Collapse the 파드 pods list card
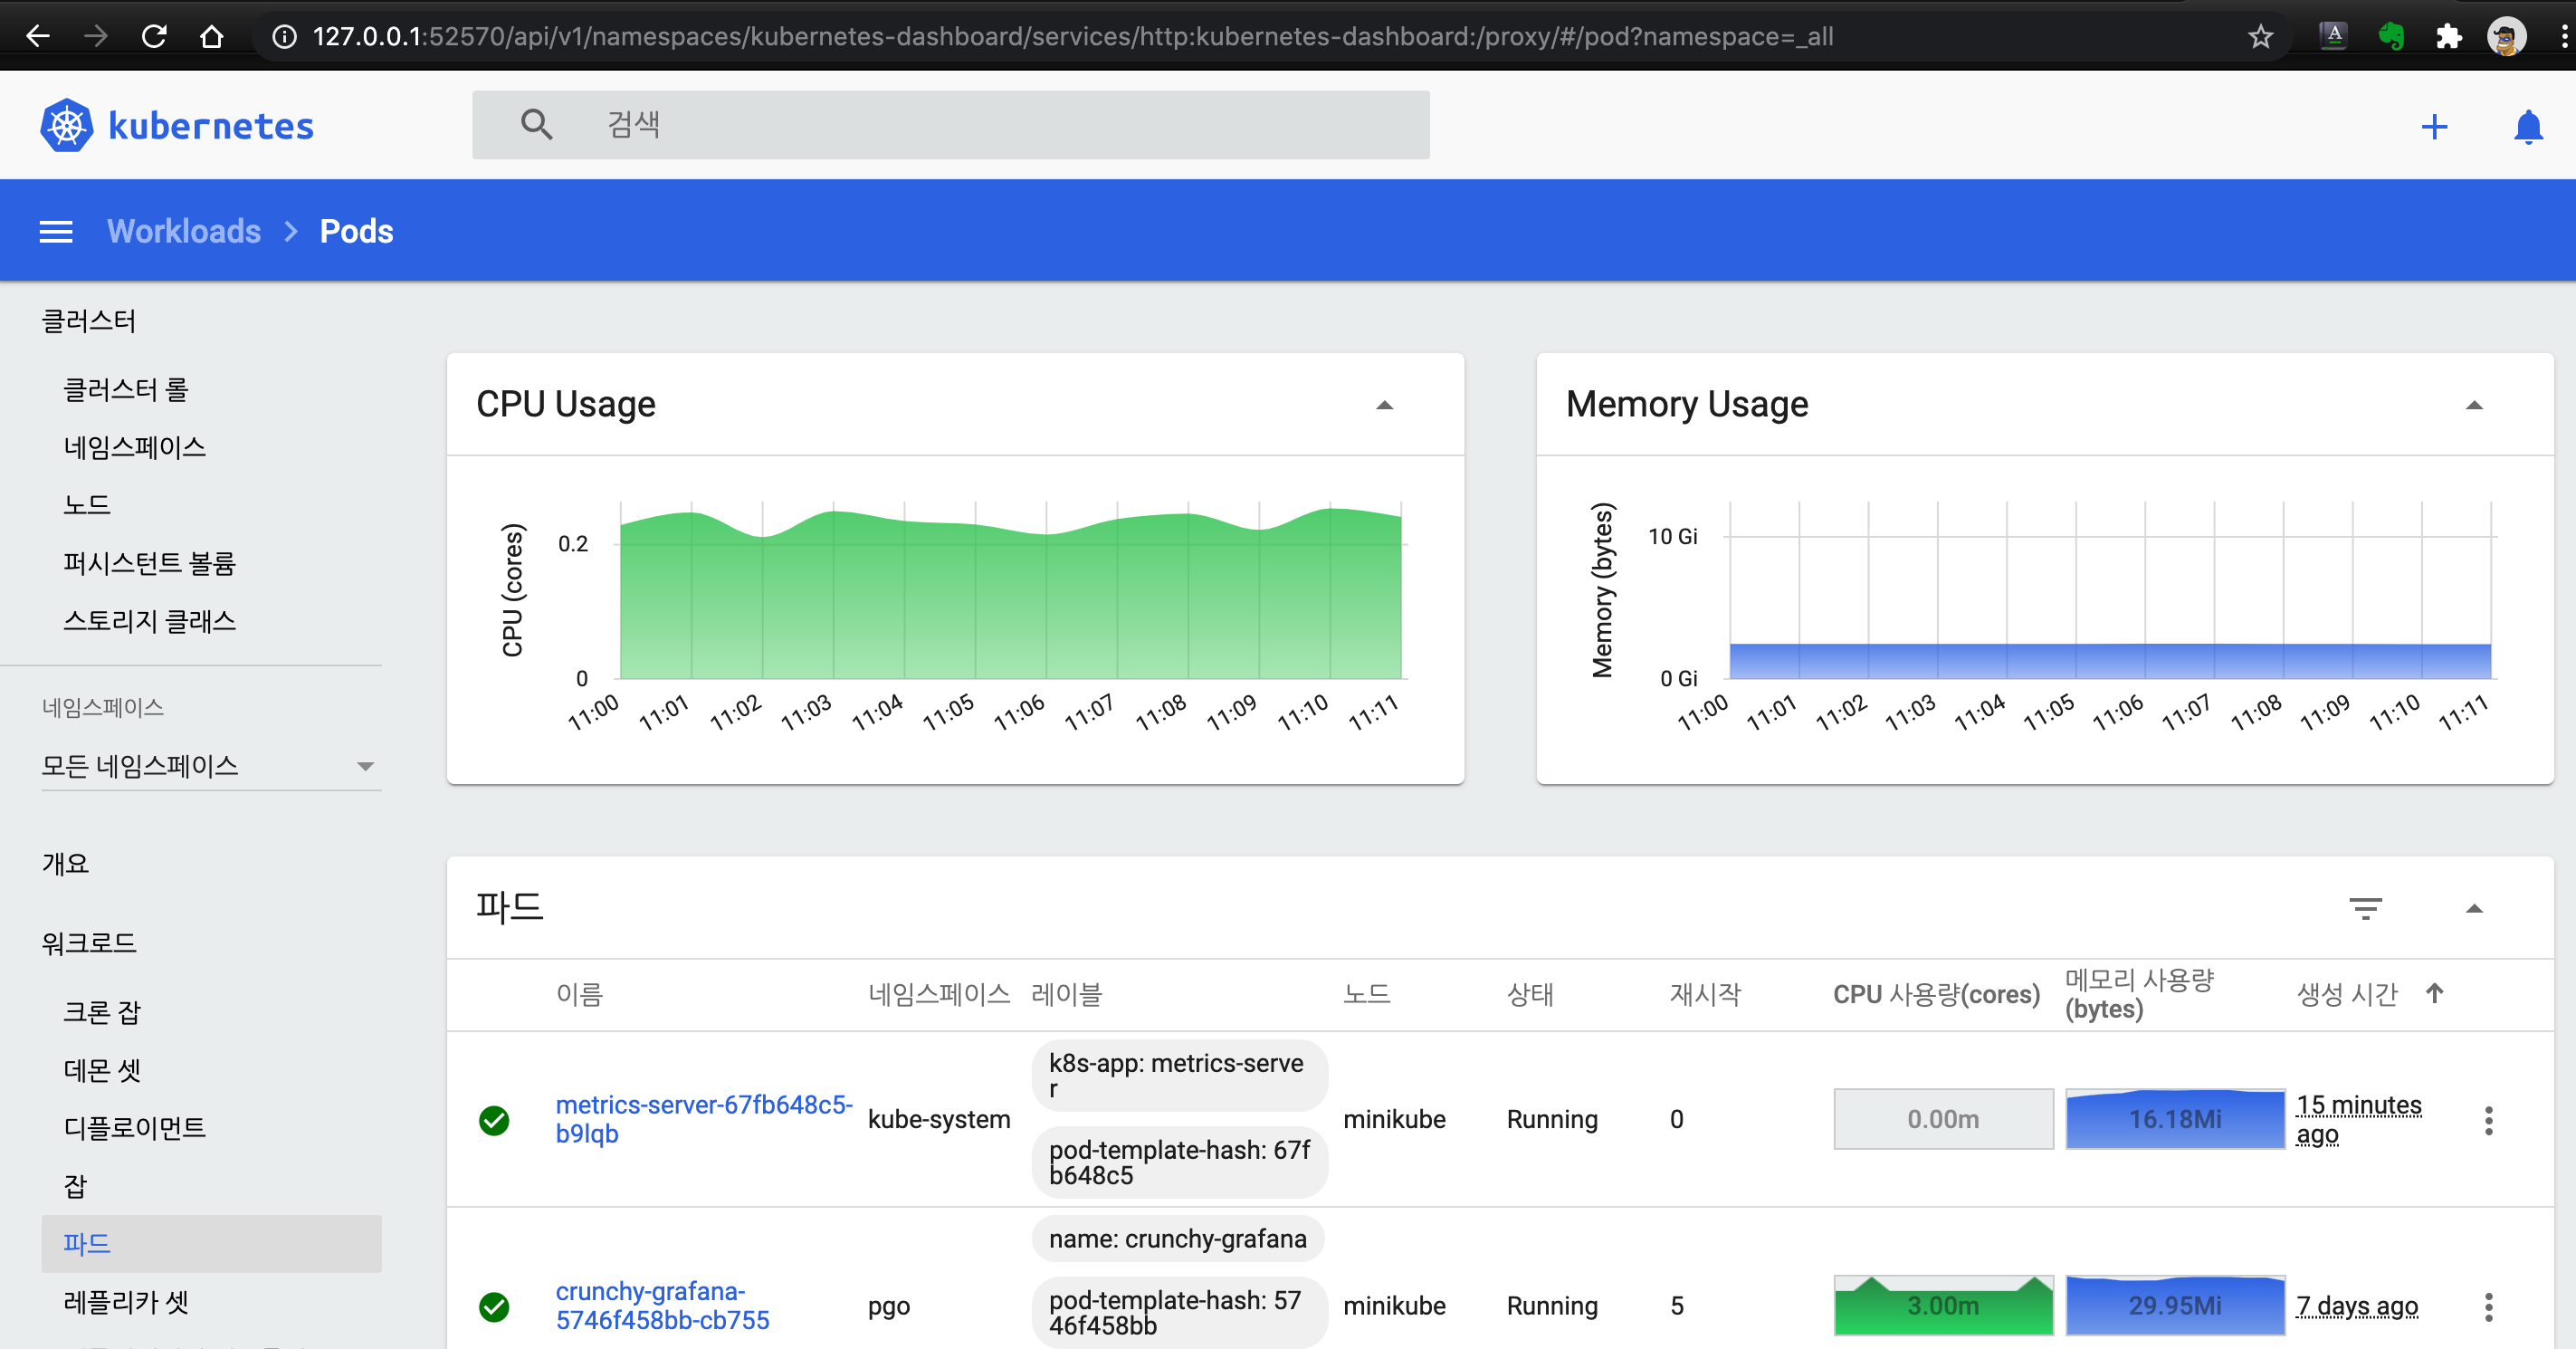The width and height of the screenshot is (2576, 1349). (2474, 908)
